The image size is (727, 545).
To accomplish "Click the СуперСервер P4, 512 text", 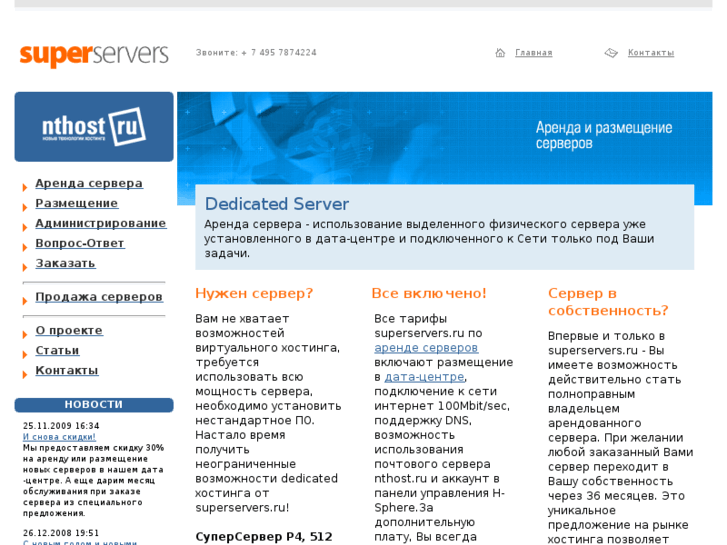I will click(x=264, y=537).
